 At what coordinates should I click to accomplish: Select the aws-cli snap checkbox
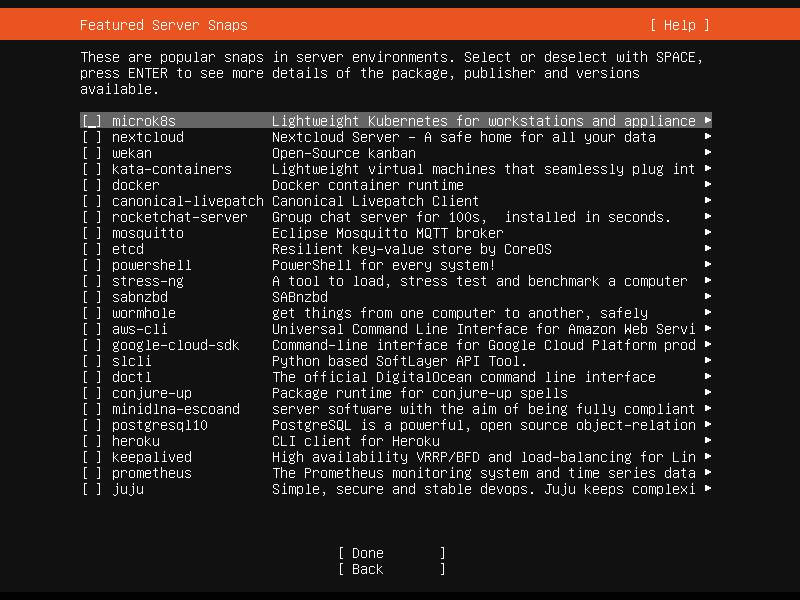click(92, 329)
